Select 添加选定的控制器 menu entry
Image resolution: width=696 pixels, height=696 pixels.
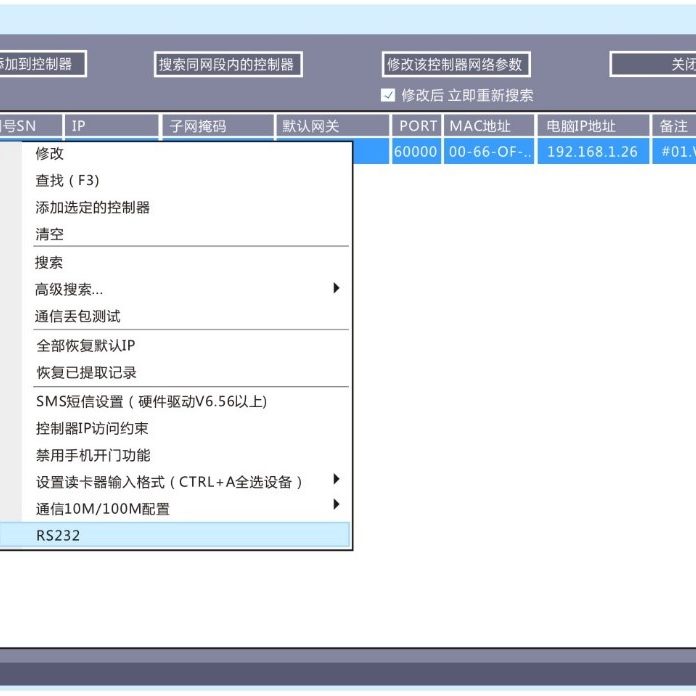93,208
